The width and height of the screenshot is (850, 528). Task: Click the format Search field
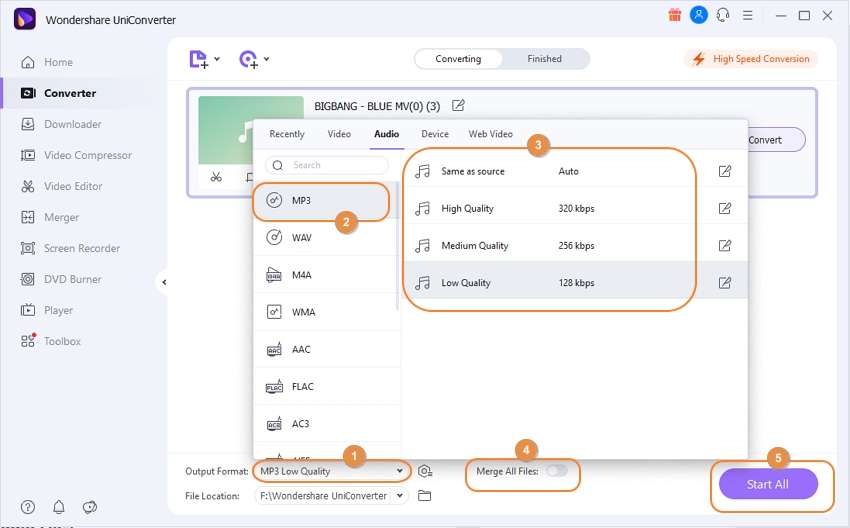click(327, 165)
